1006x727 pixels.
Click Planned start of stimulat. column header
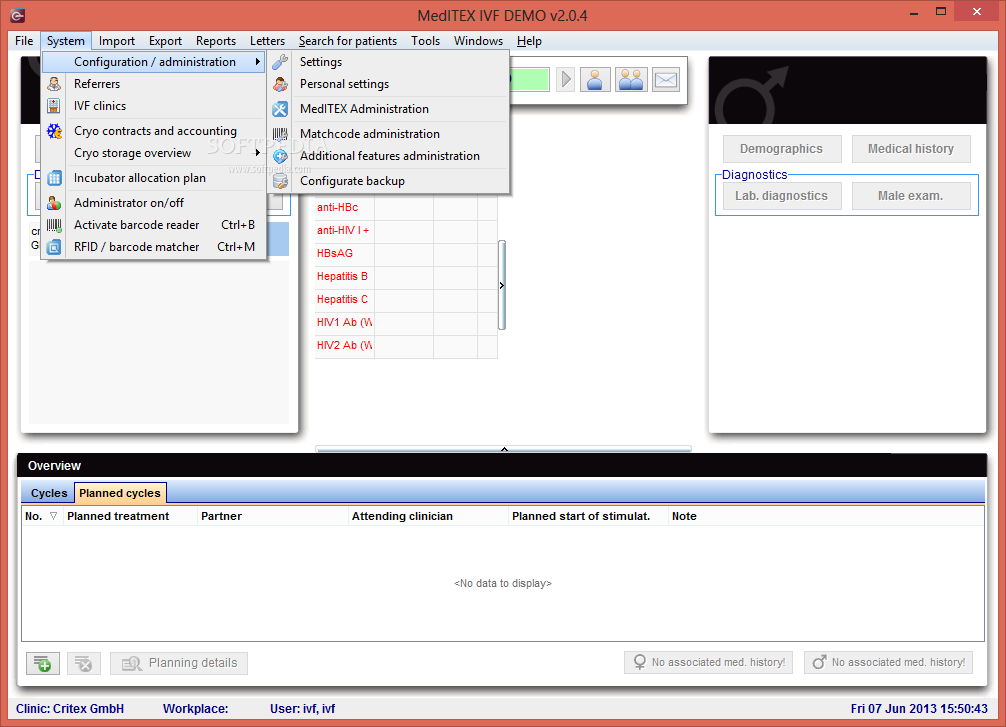(588, 516)
